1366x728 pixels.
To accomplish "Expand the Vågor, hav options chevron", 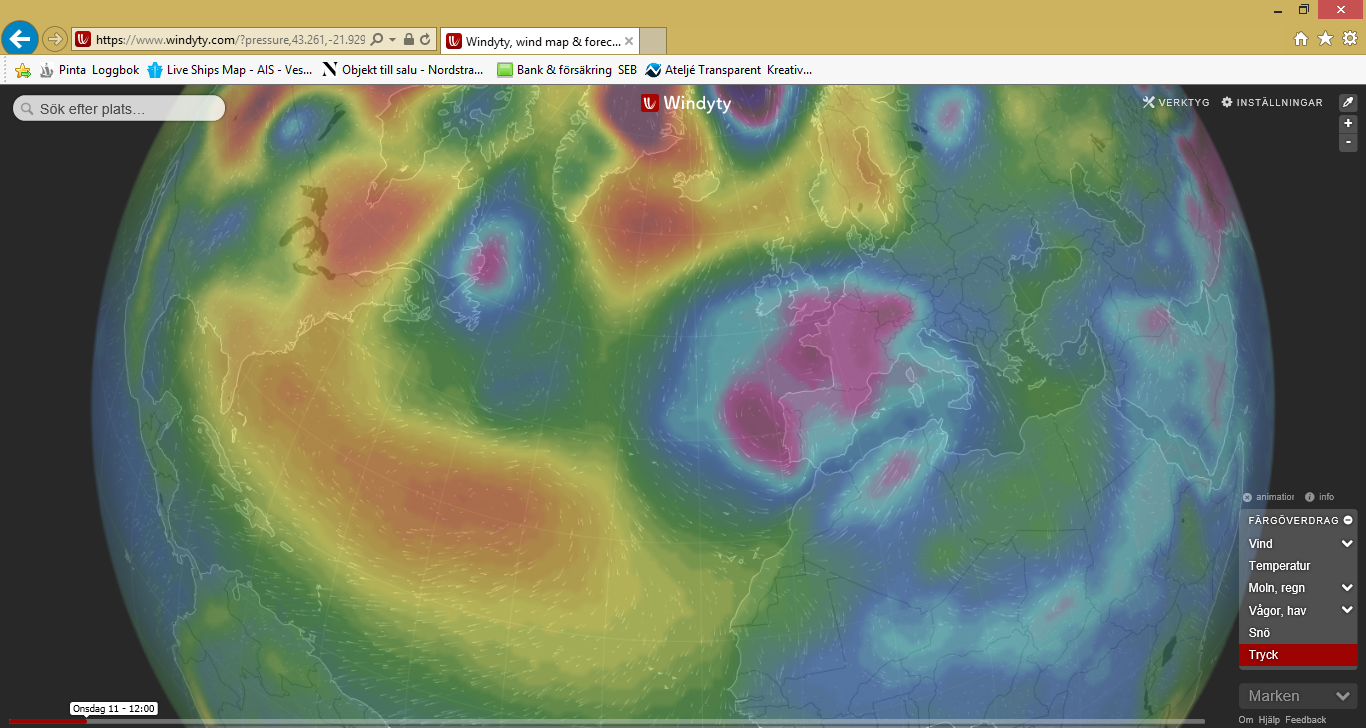I will [x=1347, y=610].
